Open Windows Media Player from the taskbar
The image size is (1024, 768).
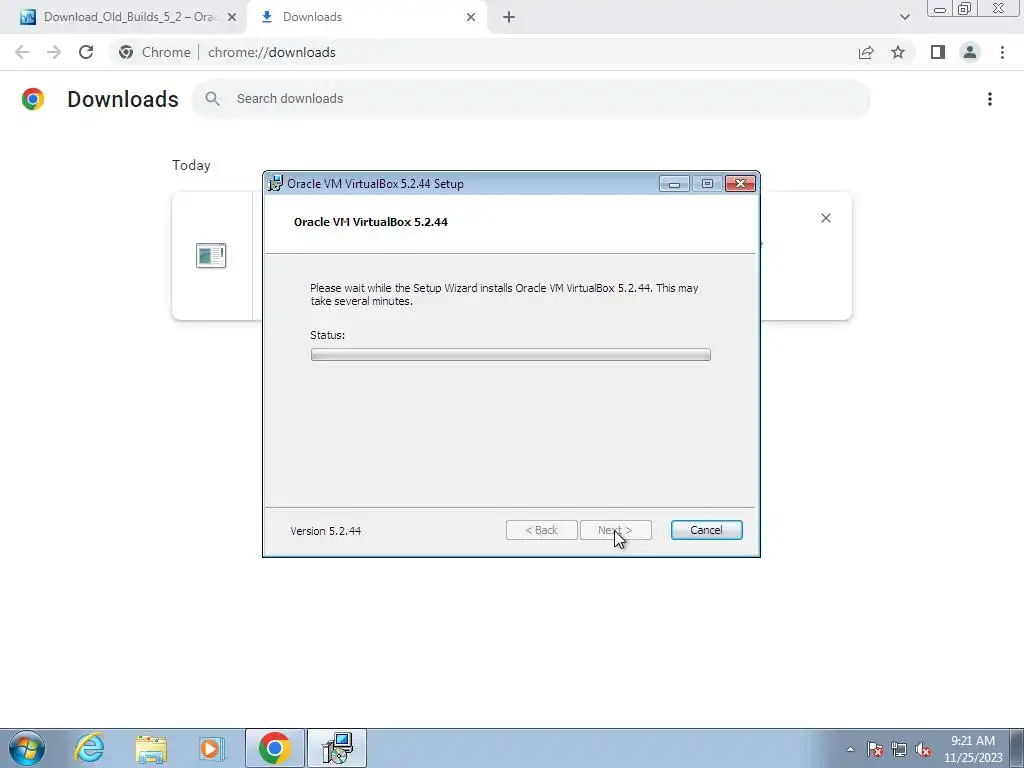[x=212, y=748]
